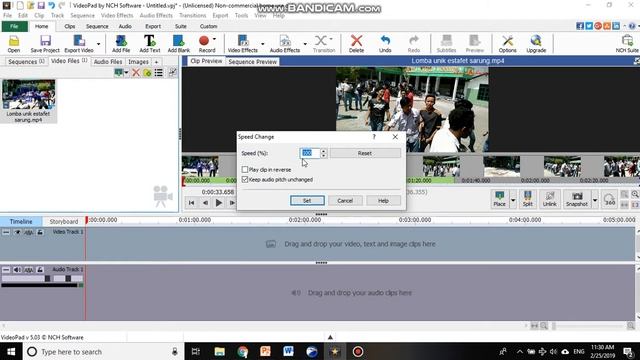Screen dimensions: 640x360
Task: Click the Unlink button
Action: coord(549,199)
